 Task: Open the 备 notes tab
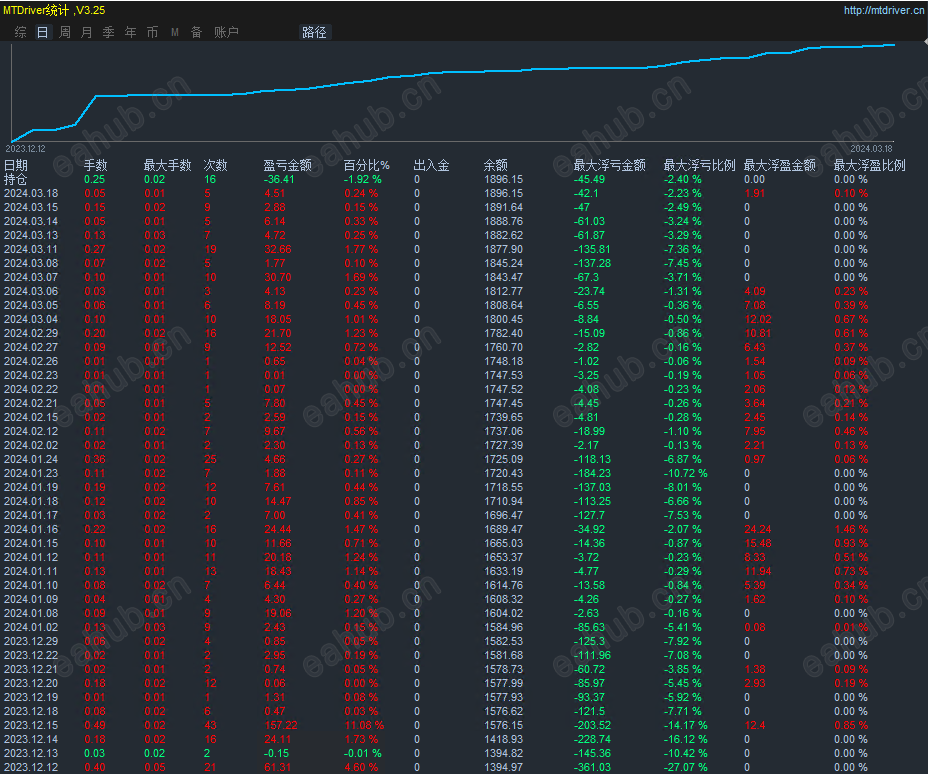click(196, 32)
